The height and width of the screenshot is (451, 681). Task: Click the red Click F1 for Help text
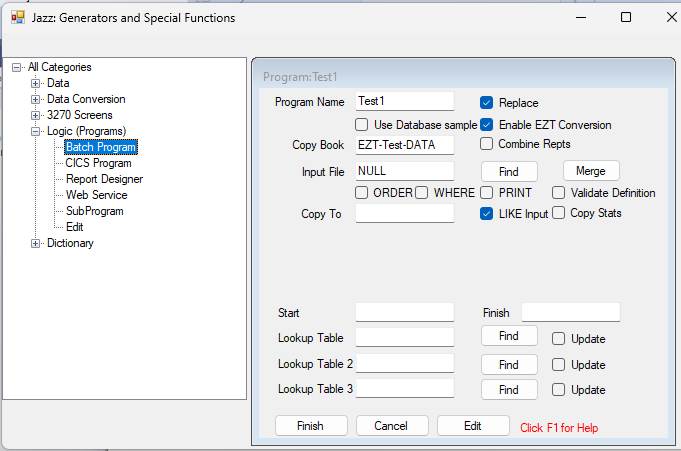coord(559,428)
